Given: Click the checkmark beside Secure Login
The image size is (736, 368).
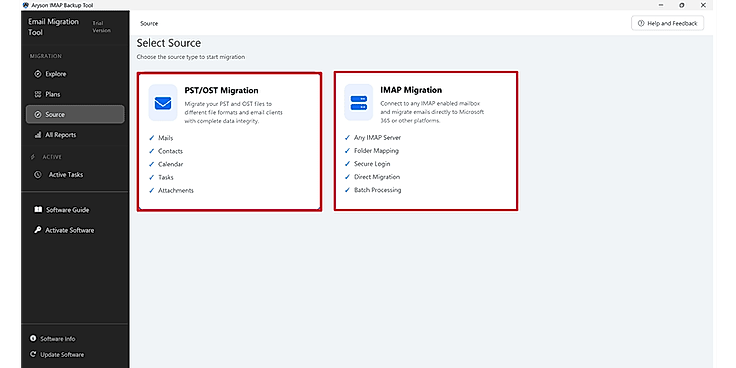Looking at the screenshot, I should [347, 164].
